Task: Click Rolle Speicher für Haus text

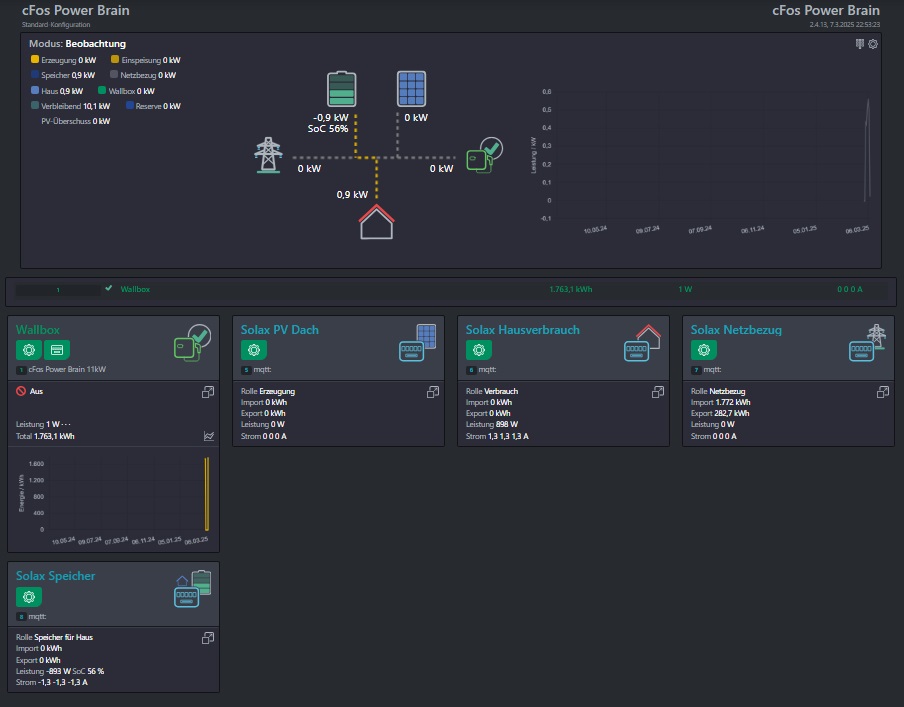Action: pos(54,637)
